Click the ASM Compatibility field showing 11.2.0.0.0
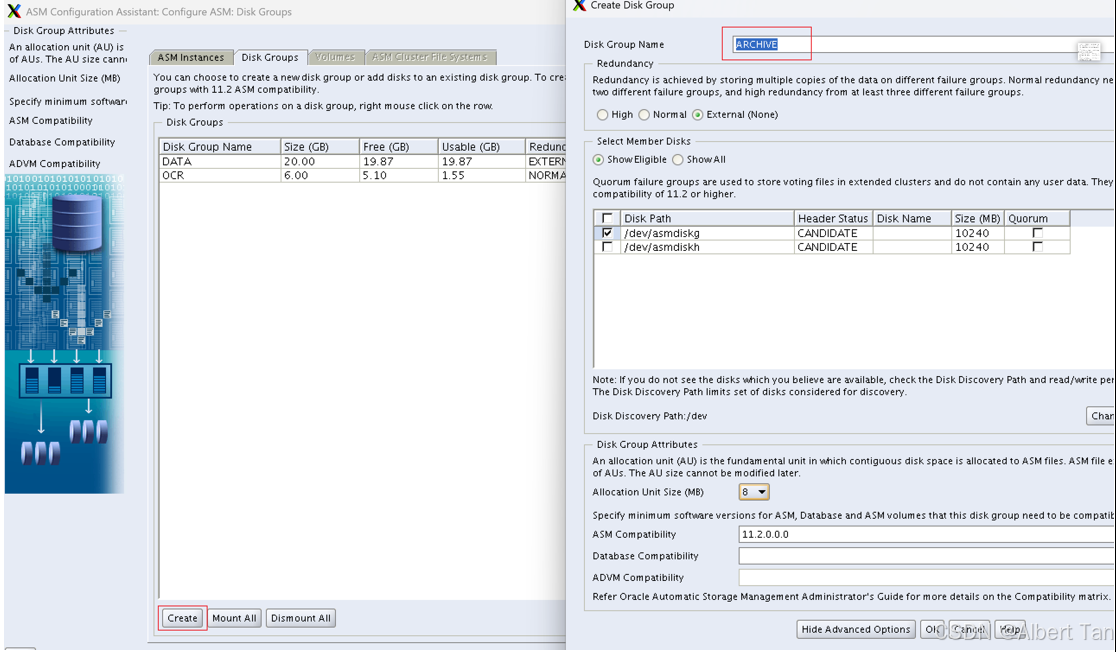Screen dimensions: 1118x652 coord(926,534)
